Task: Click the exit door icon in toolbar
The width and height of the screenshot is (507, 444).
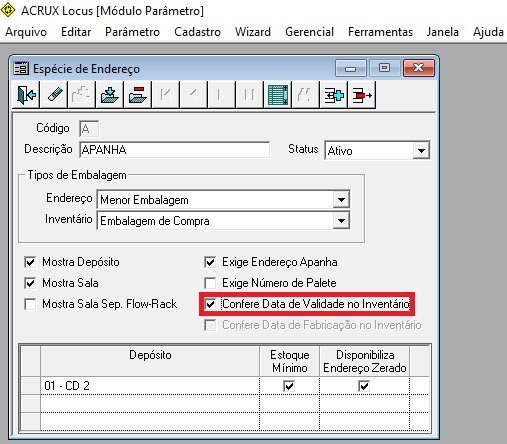Action: [26, 95]
